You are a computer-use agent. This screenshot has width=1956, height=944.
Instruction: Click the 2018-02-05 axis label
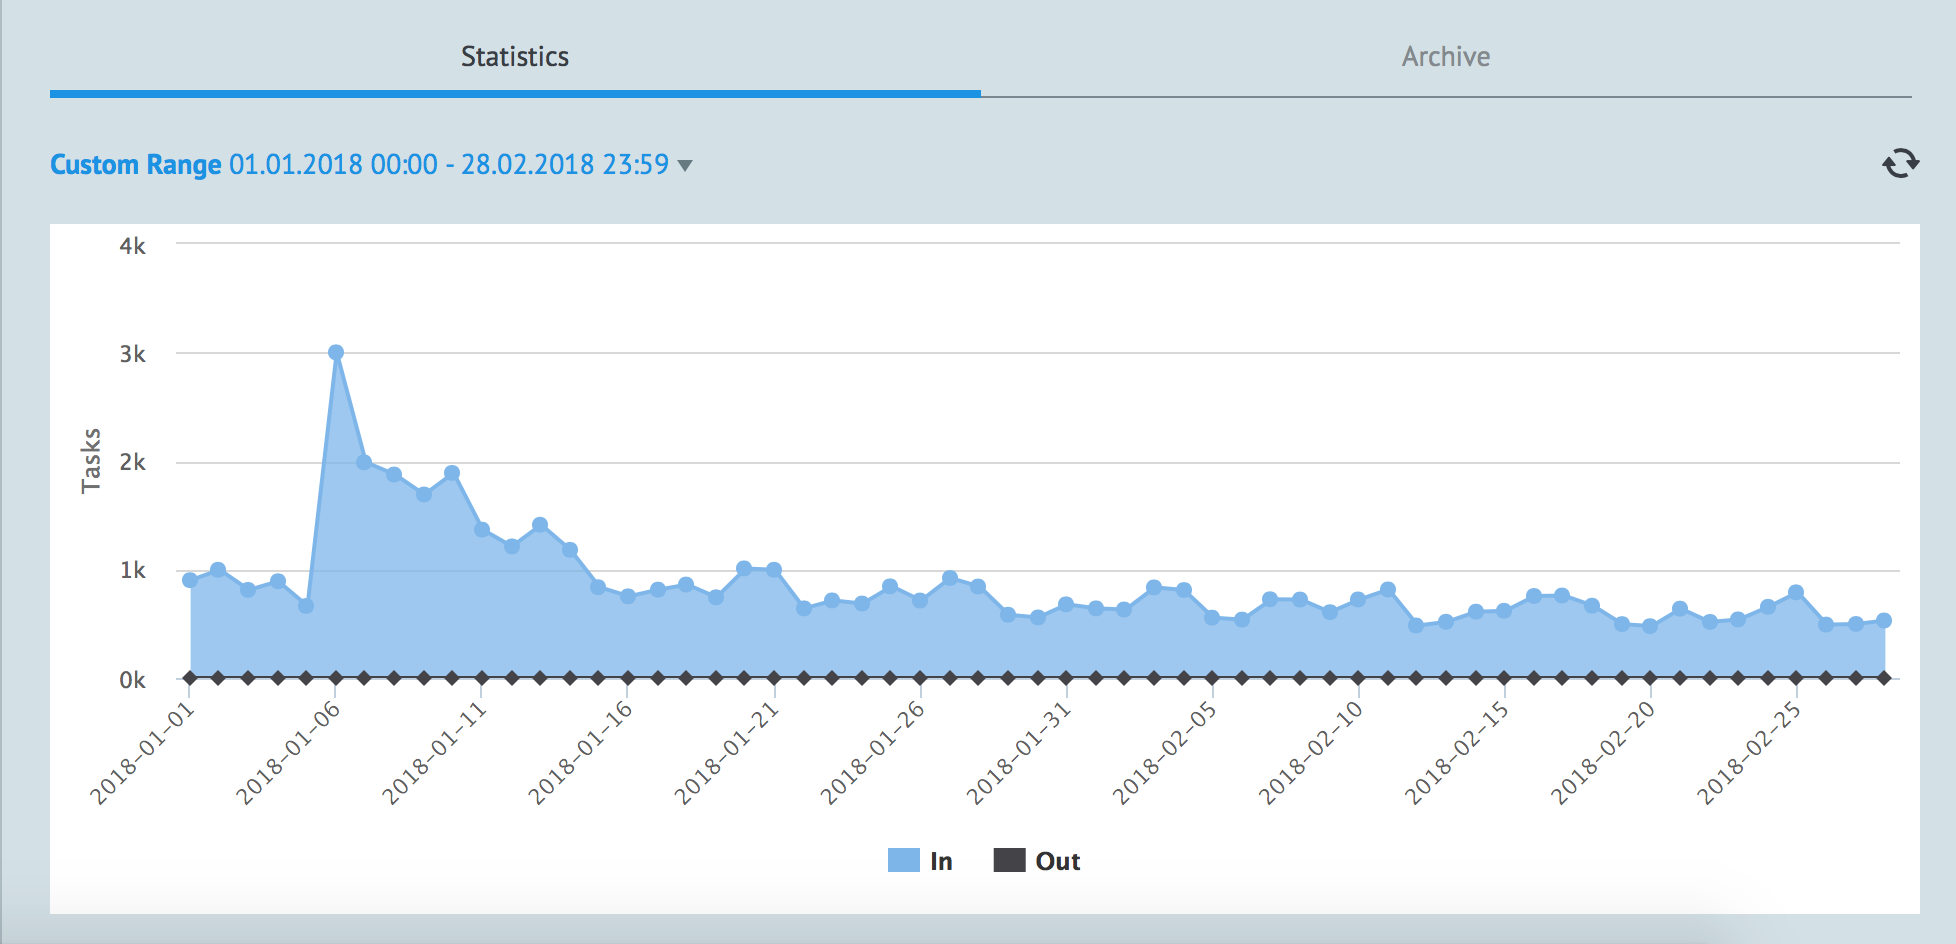click(x=1164, y=753)
